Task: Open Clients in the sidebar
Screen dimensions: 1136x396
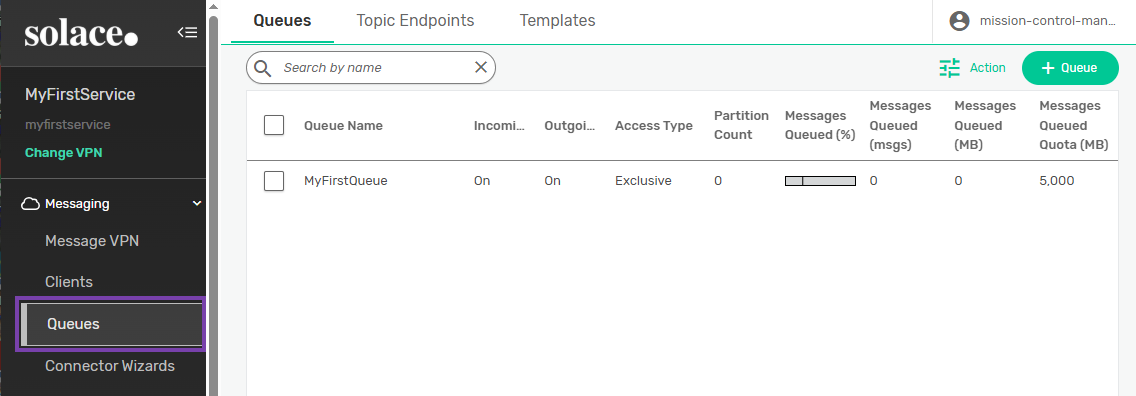Action: (x=69, y=282)
